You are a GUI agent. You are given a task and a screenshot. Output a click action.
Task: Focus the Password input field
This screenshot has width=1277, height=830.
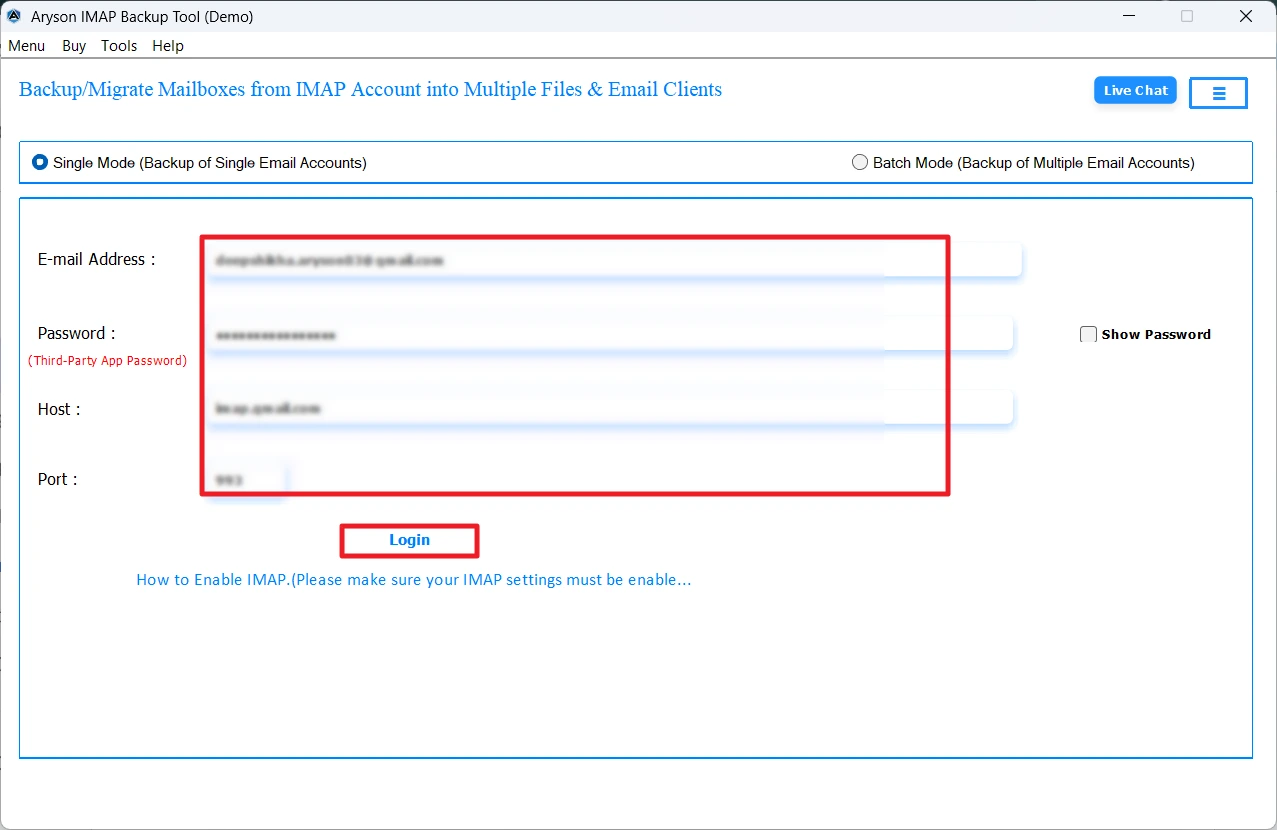609,335
